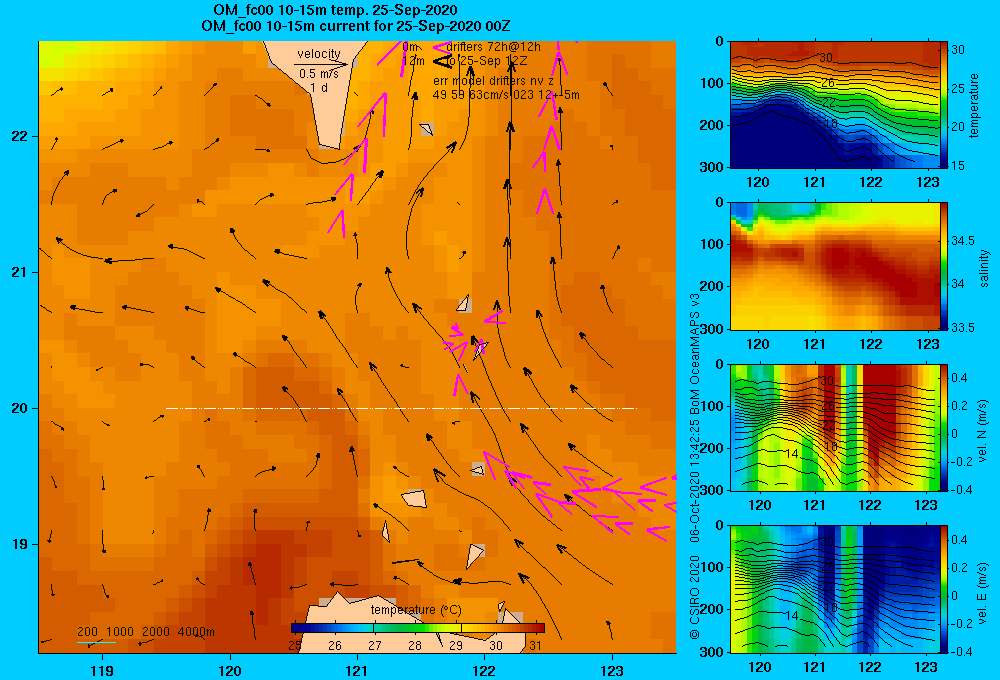This screenshot has height=680, width=1000.
Task: Open the vel. E depth-section panel
Action: (x=834, y=589)
